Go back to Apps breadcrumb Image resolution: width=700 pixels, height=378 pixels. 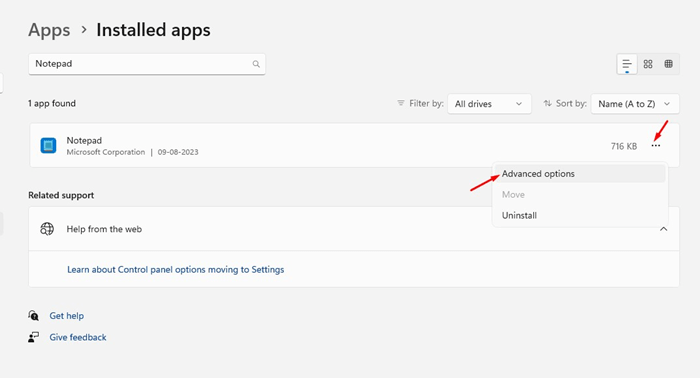(49, 30)
